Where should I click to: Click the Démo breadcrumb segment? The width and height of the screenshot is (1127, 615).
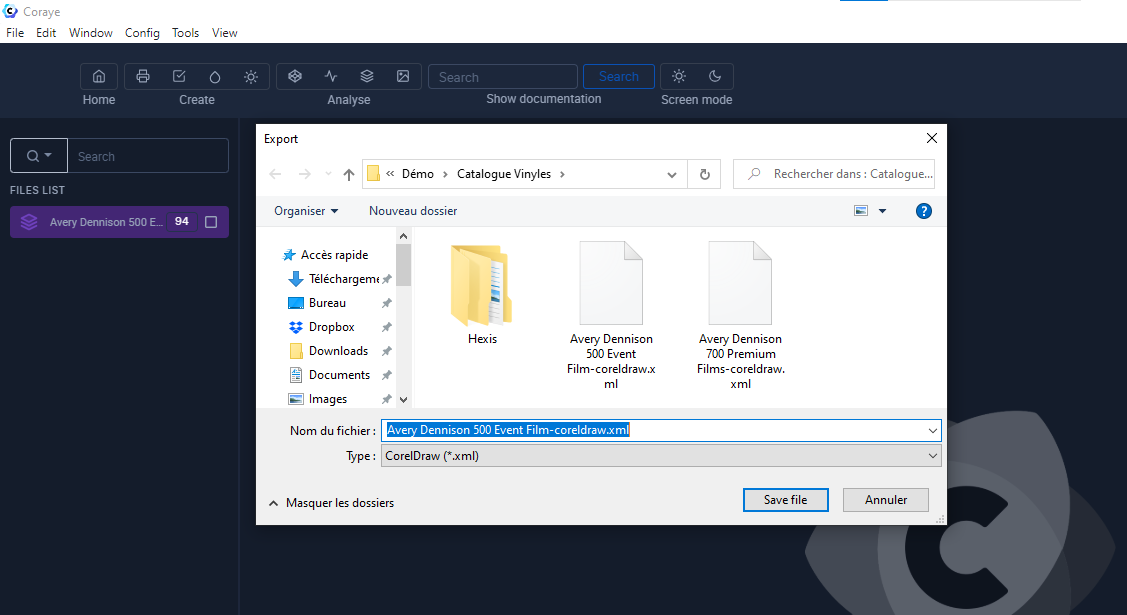point(418,174)
